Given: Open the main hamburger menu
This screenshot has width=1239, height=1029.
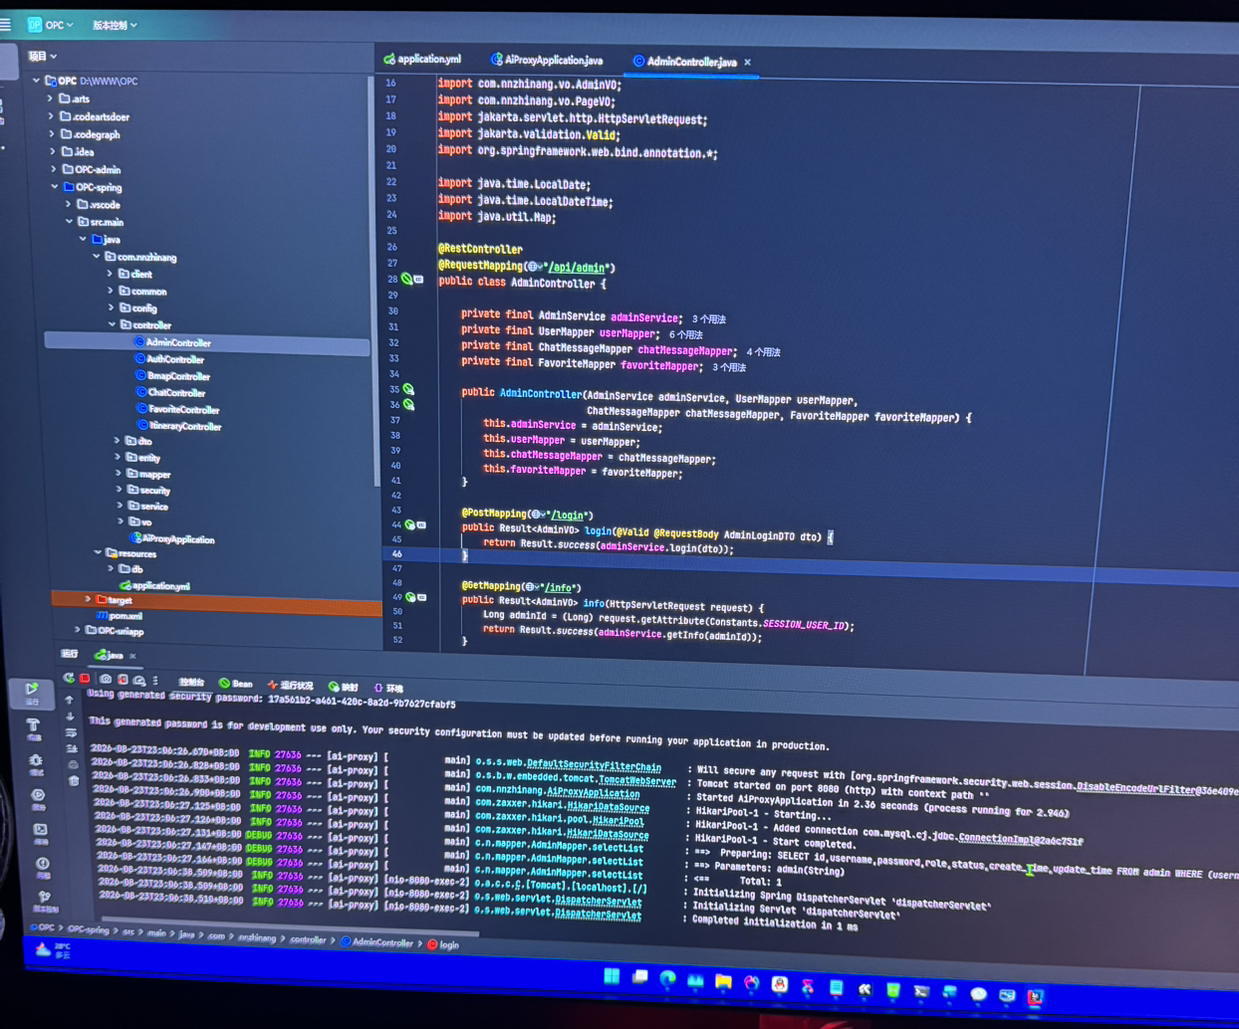Looking at the screenshot, I should coord(5,24).
